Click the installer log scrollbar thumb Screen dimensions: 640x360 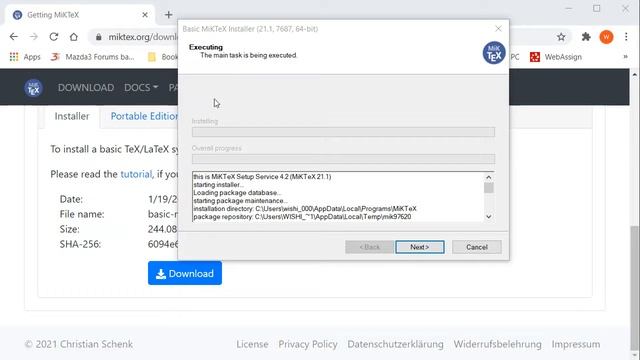coord(489,188)
